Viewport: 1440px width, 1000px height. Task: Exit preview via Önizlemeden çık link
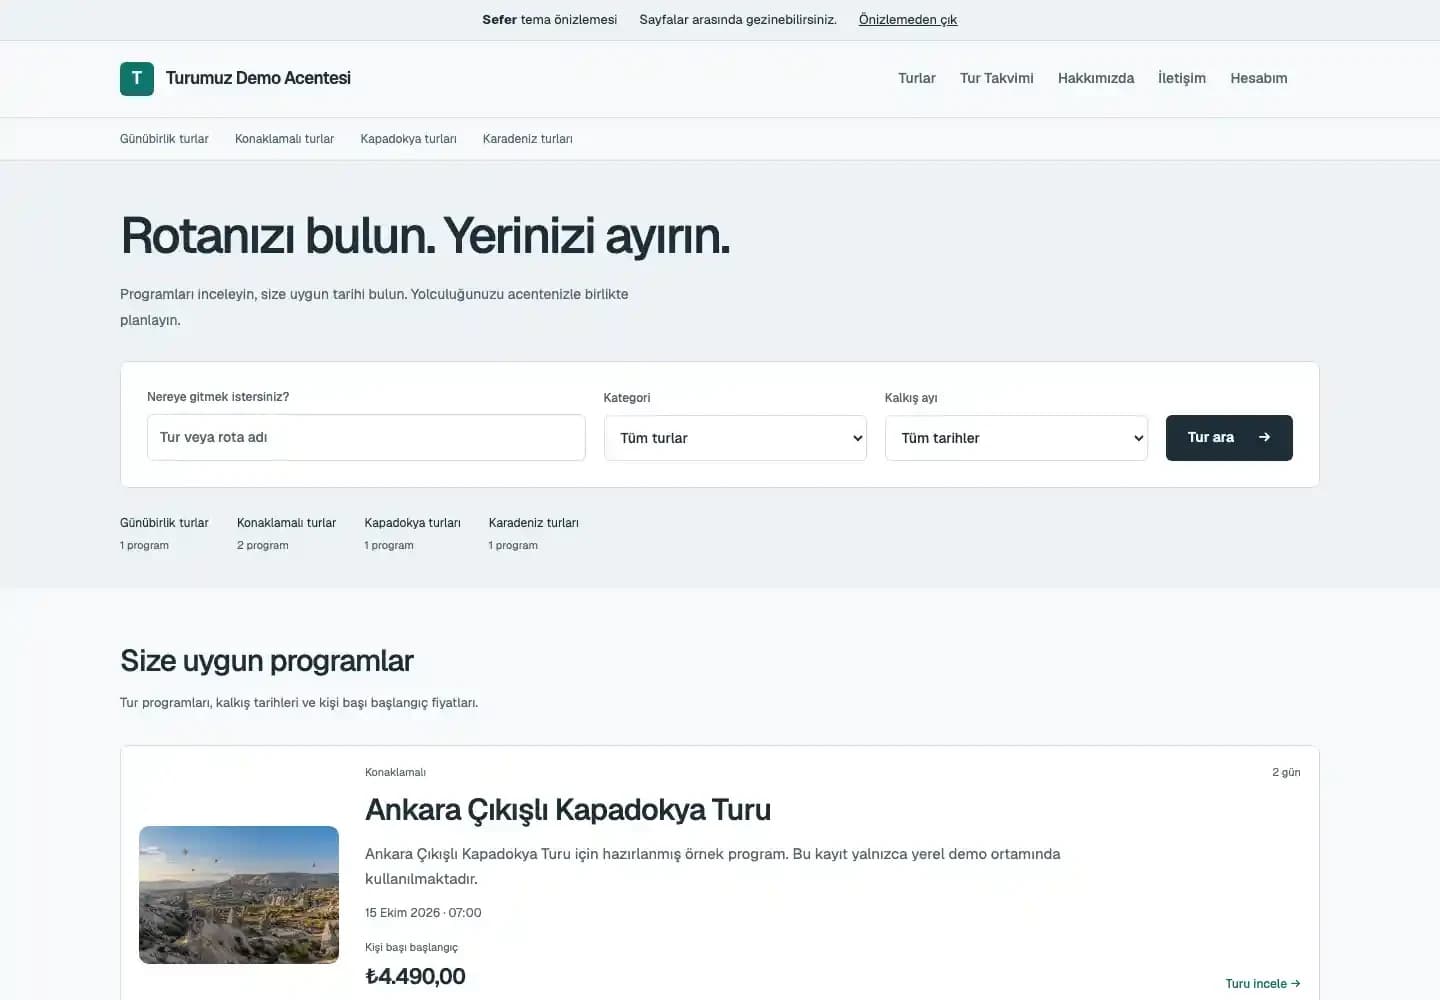point(908,19)
